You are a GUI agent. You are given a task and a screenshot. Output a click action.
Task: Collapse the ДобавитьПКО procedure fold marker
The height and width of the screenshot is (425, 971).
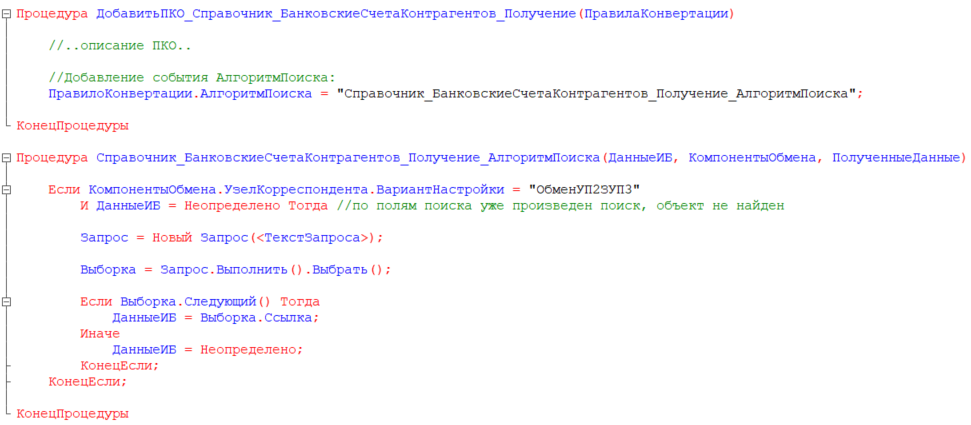pos(7,14)
